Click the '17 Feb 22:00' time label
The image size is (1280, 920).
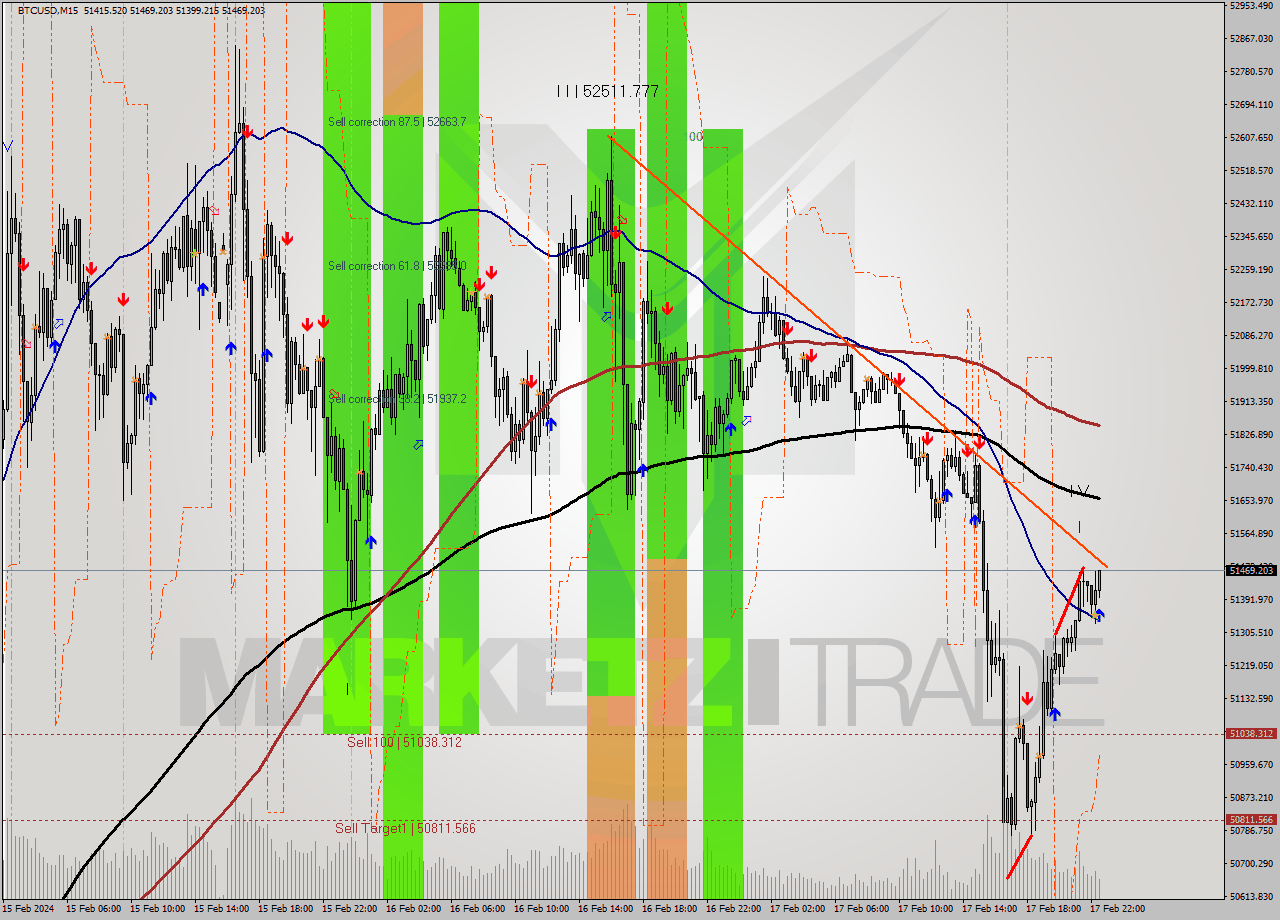click(x=1117, y=910)
